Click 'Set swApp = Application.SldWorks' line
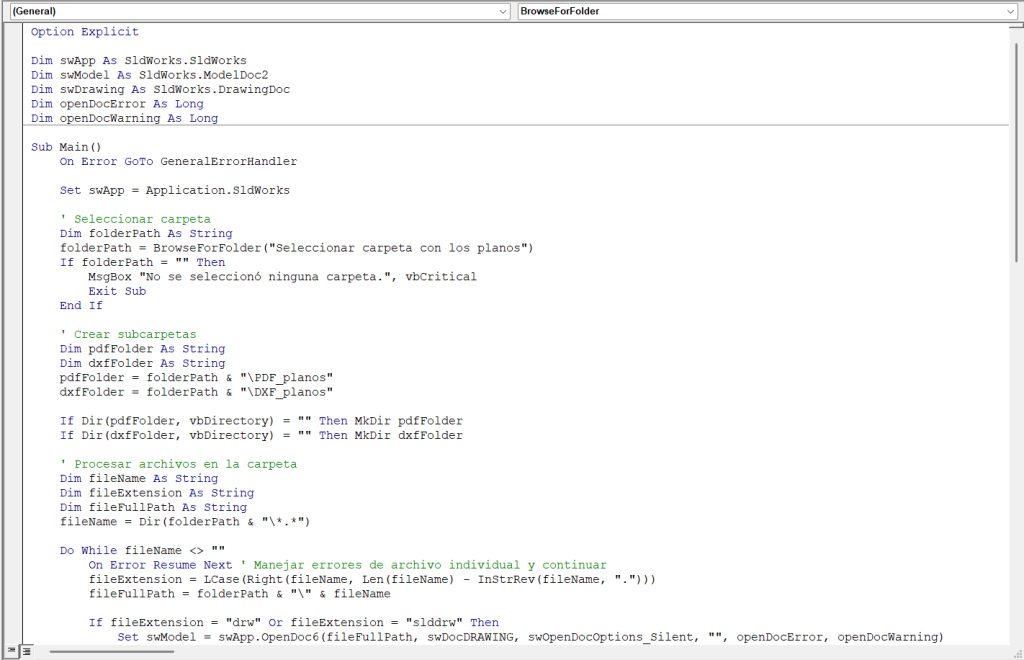Viewport: 1024px width, 660px height. coord(174,190)
